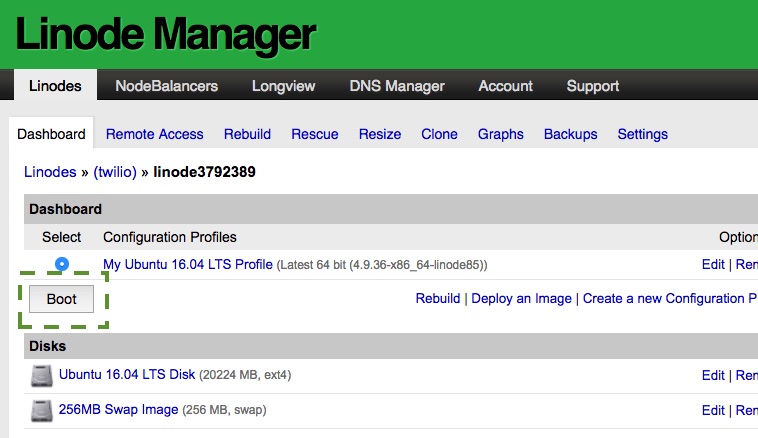Click Edit for the 256MB Swap Image
Image resolution: width=758 pixels, height=438 pixels.
[713, 410]
